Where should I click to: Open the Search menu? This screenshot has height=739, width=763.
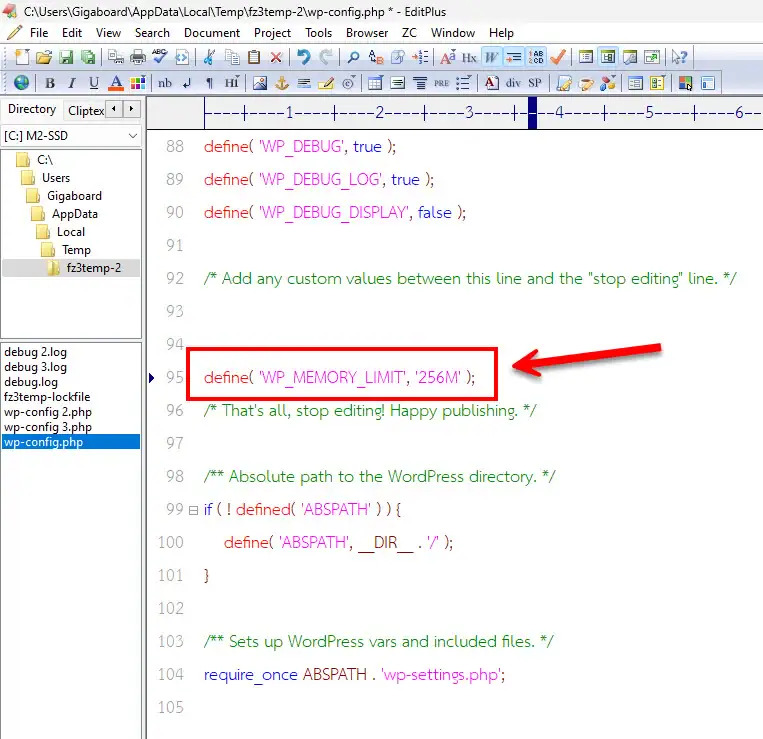(152, 33)
